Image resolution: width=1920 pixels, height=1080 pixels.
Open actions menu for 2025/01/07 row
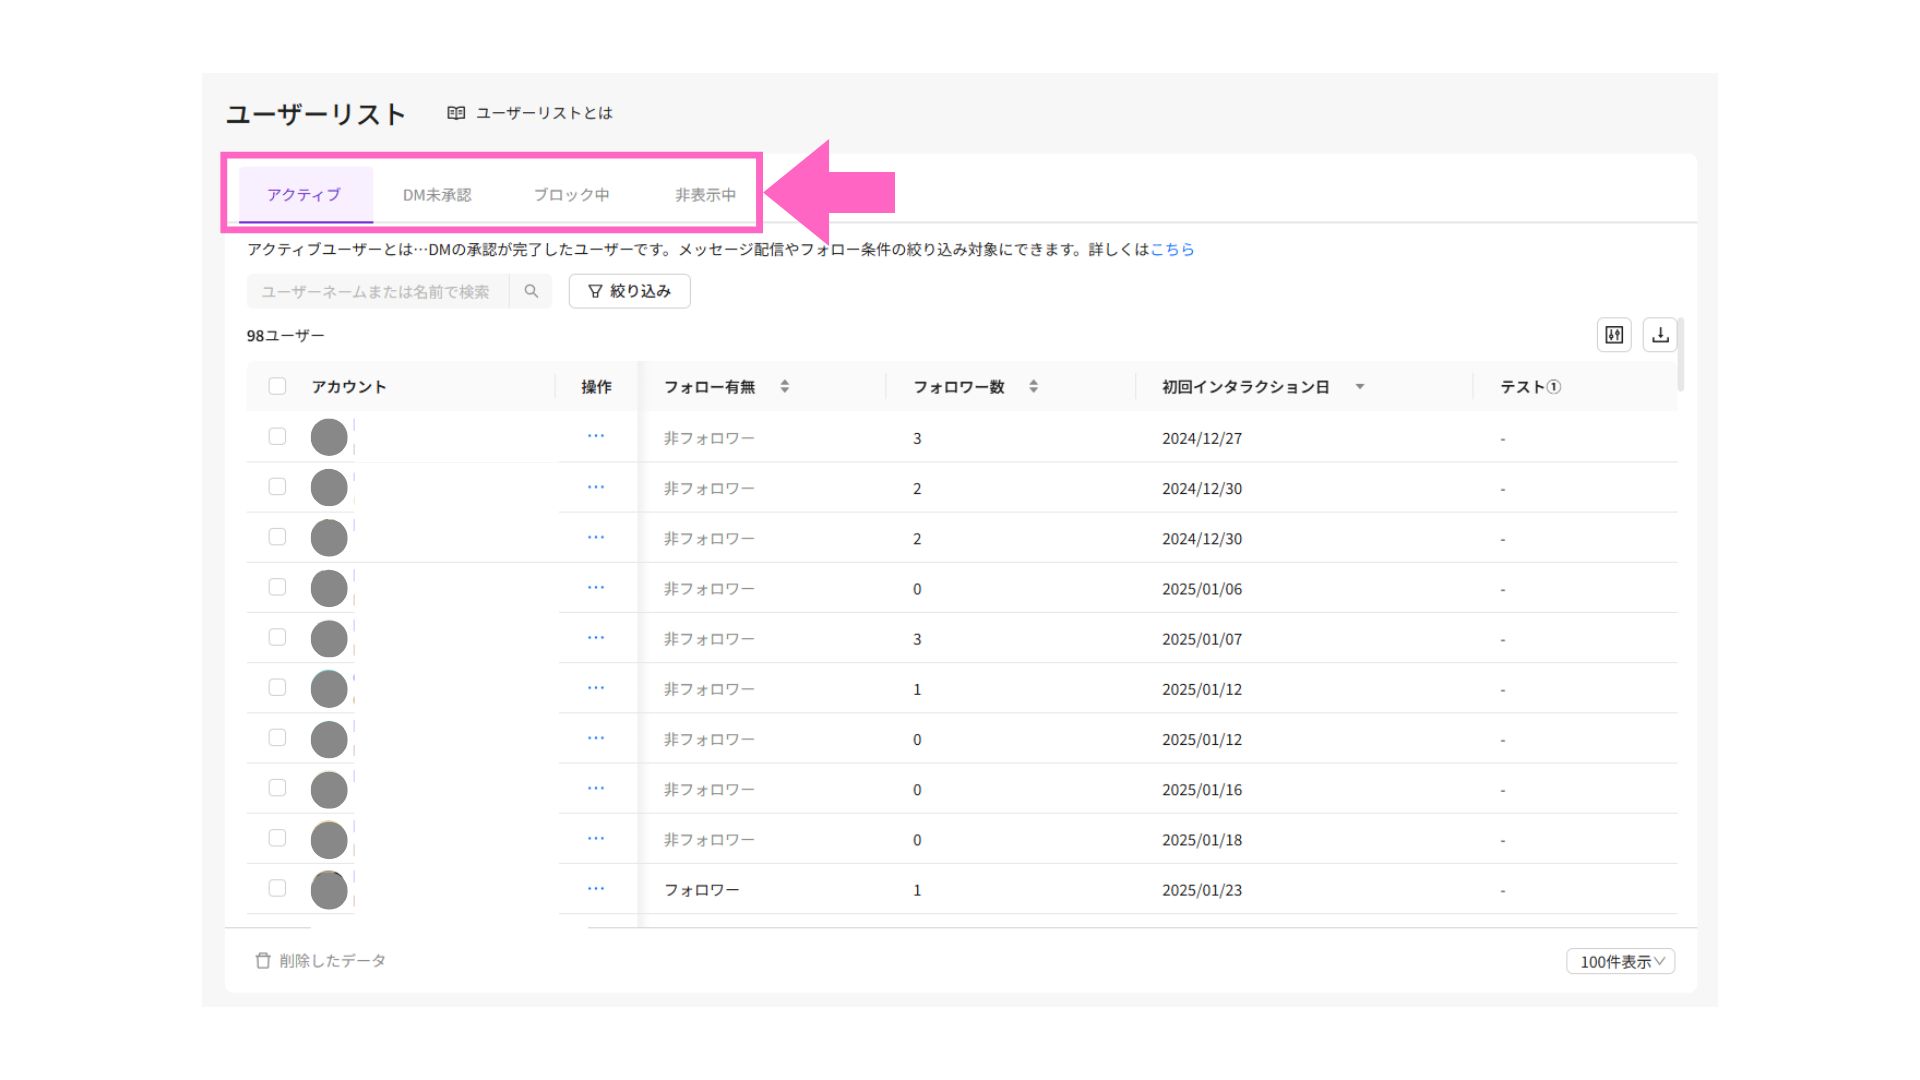click(x=596, y=637)
